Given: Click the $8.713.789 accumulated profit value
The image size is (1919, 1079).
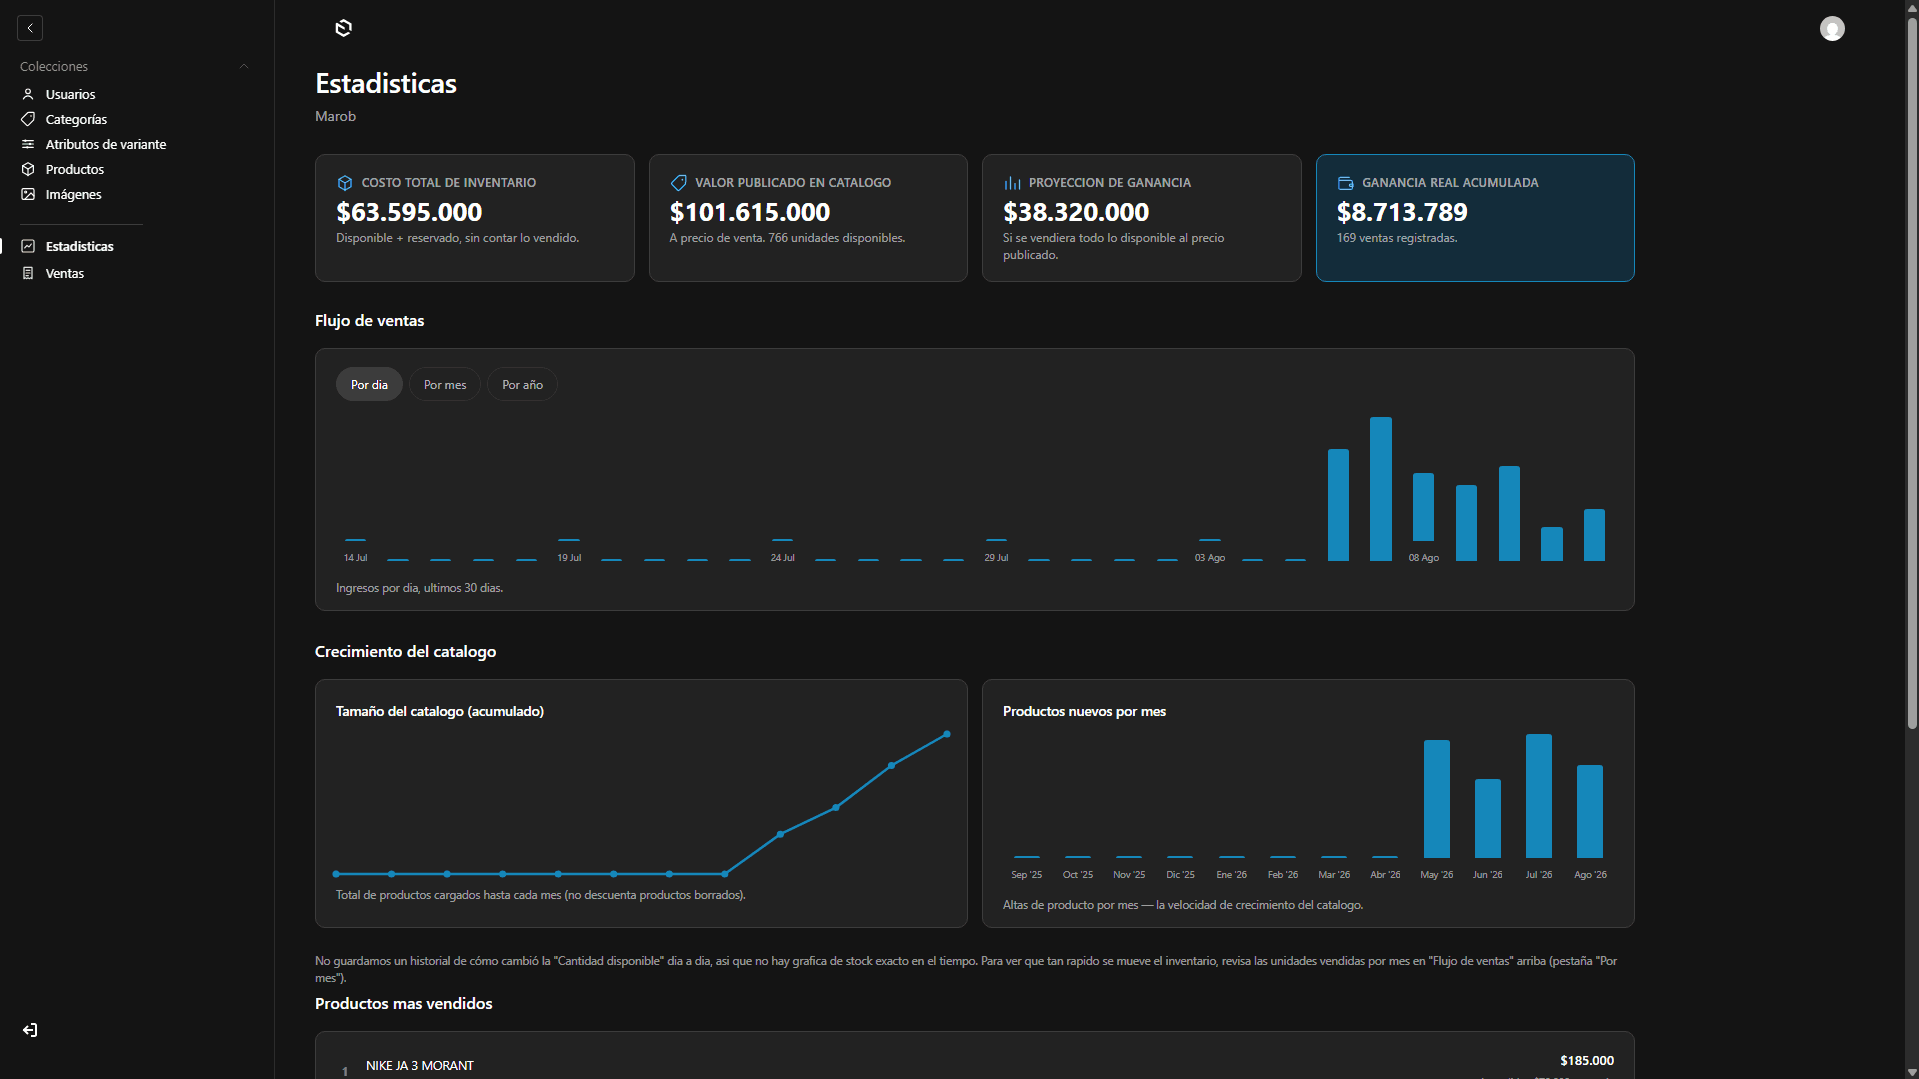Looking at the screenshot, I should (x=1402, y=212).
